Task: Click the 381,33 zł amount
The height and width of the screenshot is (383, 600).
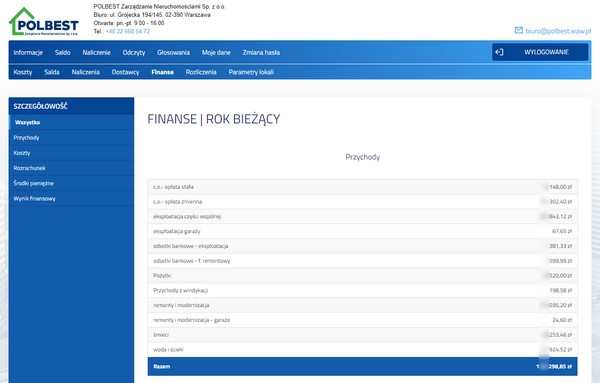Action: coord(561,246)
